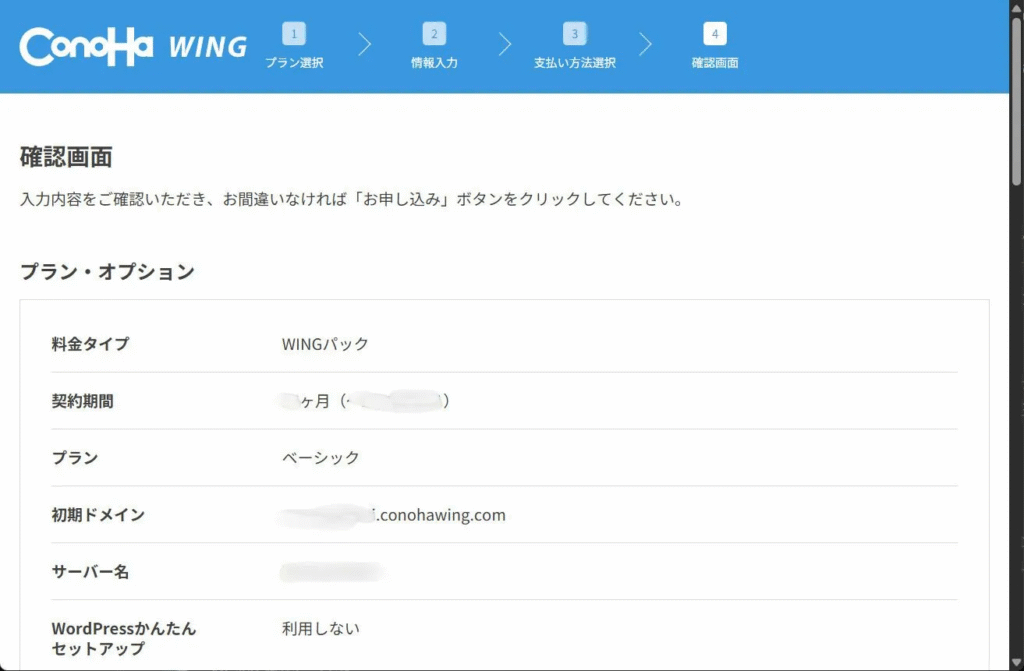1024x671 pixels.
Task: Select step 4 number icon
Action: (x=715, y=34)
